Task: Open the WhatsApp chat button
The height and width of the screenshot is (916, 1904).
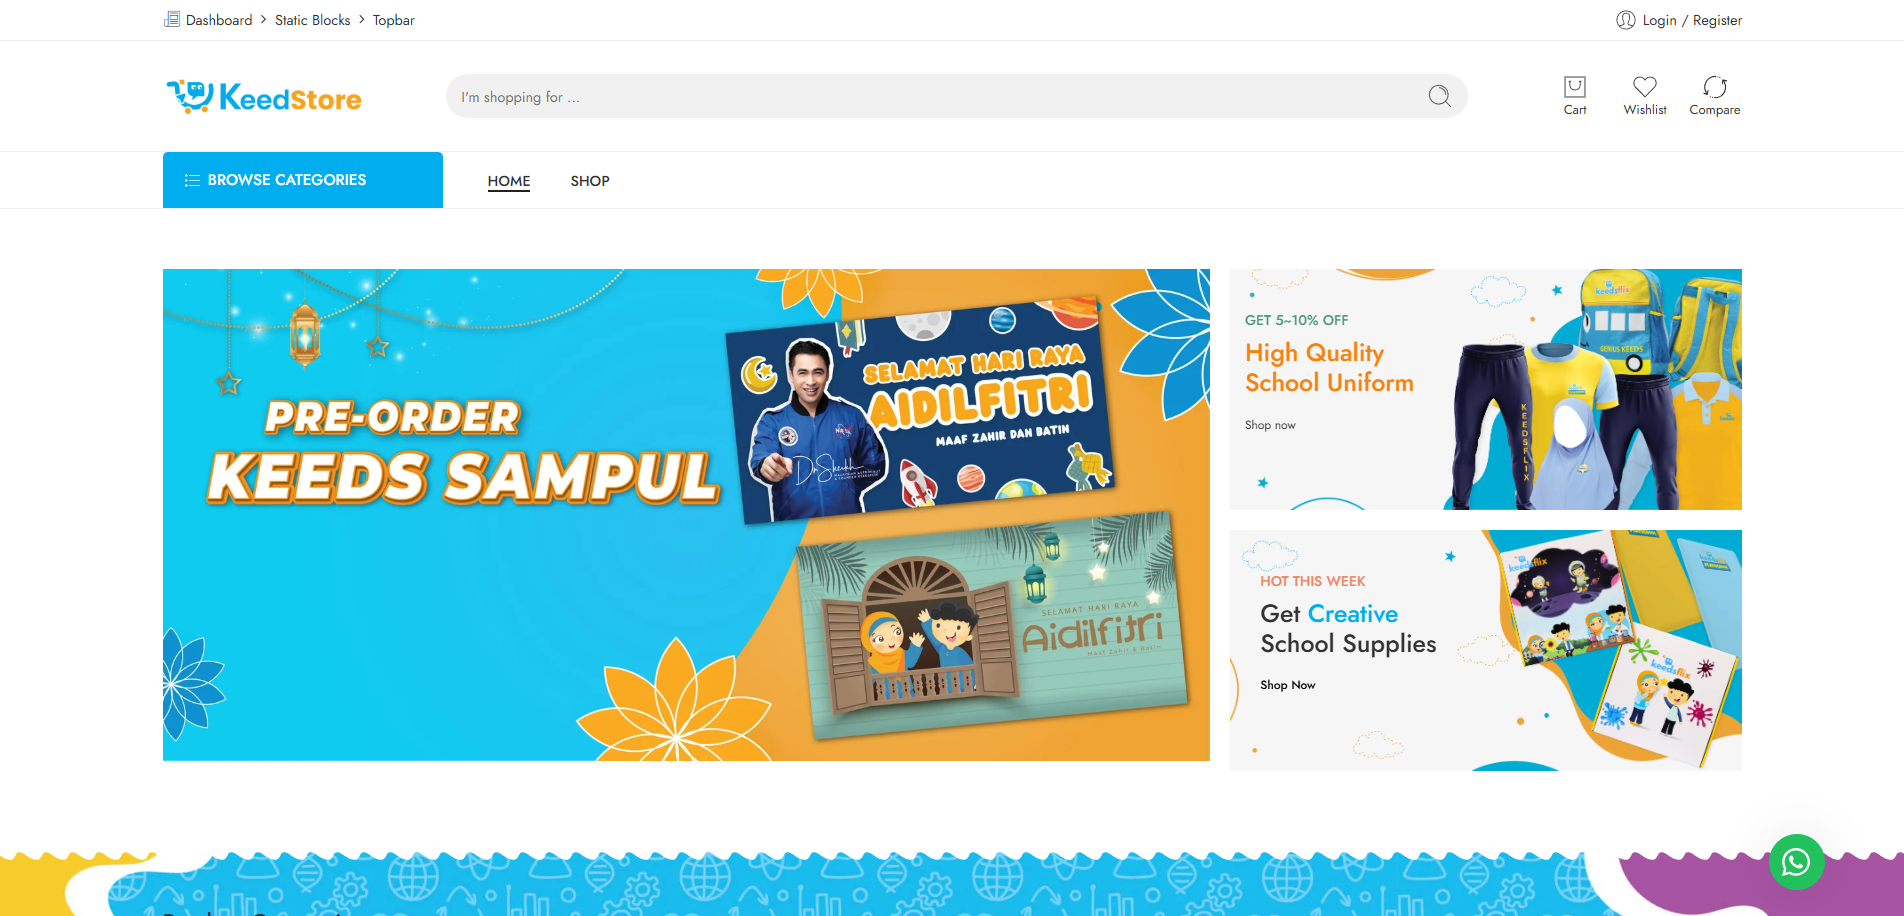Action: point(1796,861)
